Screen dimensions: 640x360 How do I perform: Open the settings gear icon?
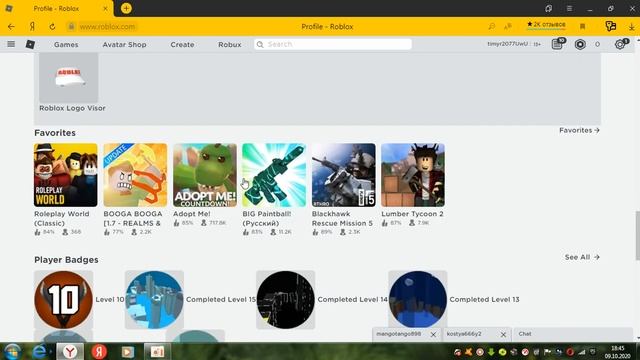(620, 44)
